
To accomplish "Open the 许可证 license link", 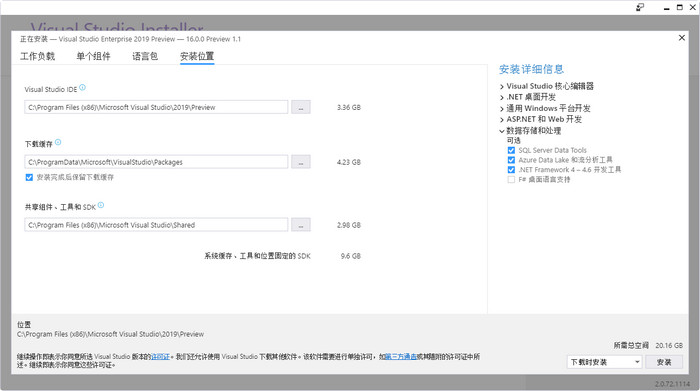I will click(x=161, y=357).
